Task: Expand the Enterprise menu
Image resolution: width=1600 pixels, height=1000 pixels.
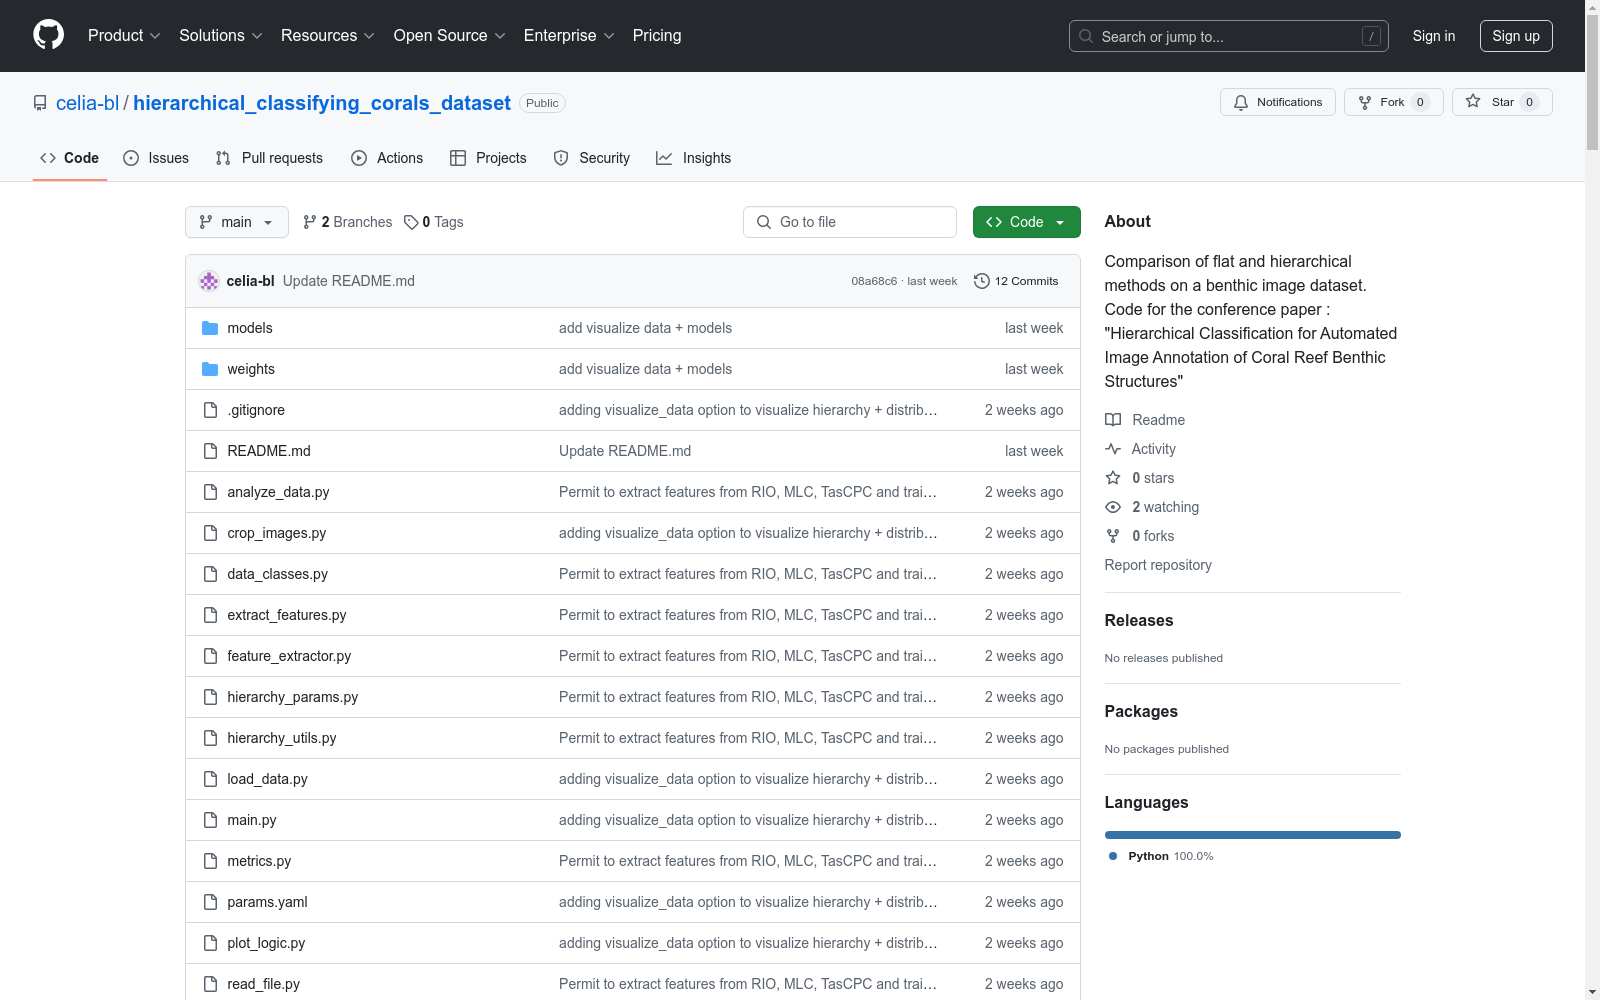Action: (x=569, y=35)
